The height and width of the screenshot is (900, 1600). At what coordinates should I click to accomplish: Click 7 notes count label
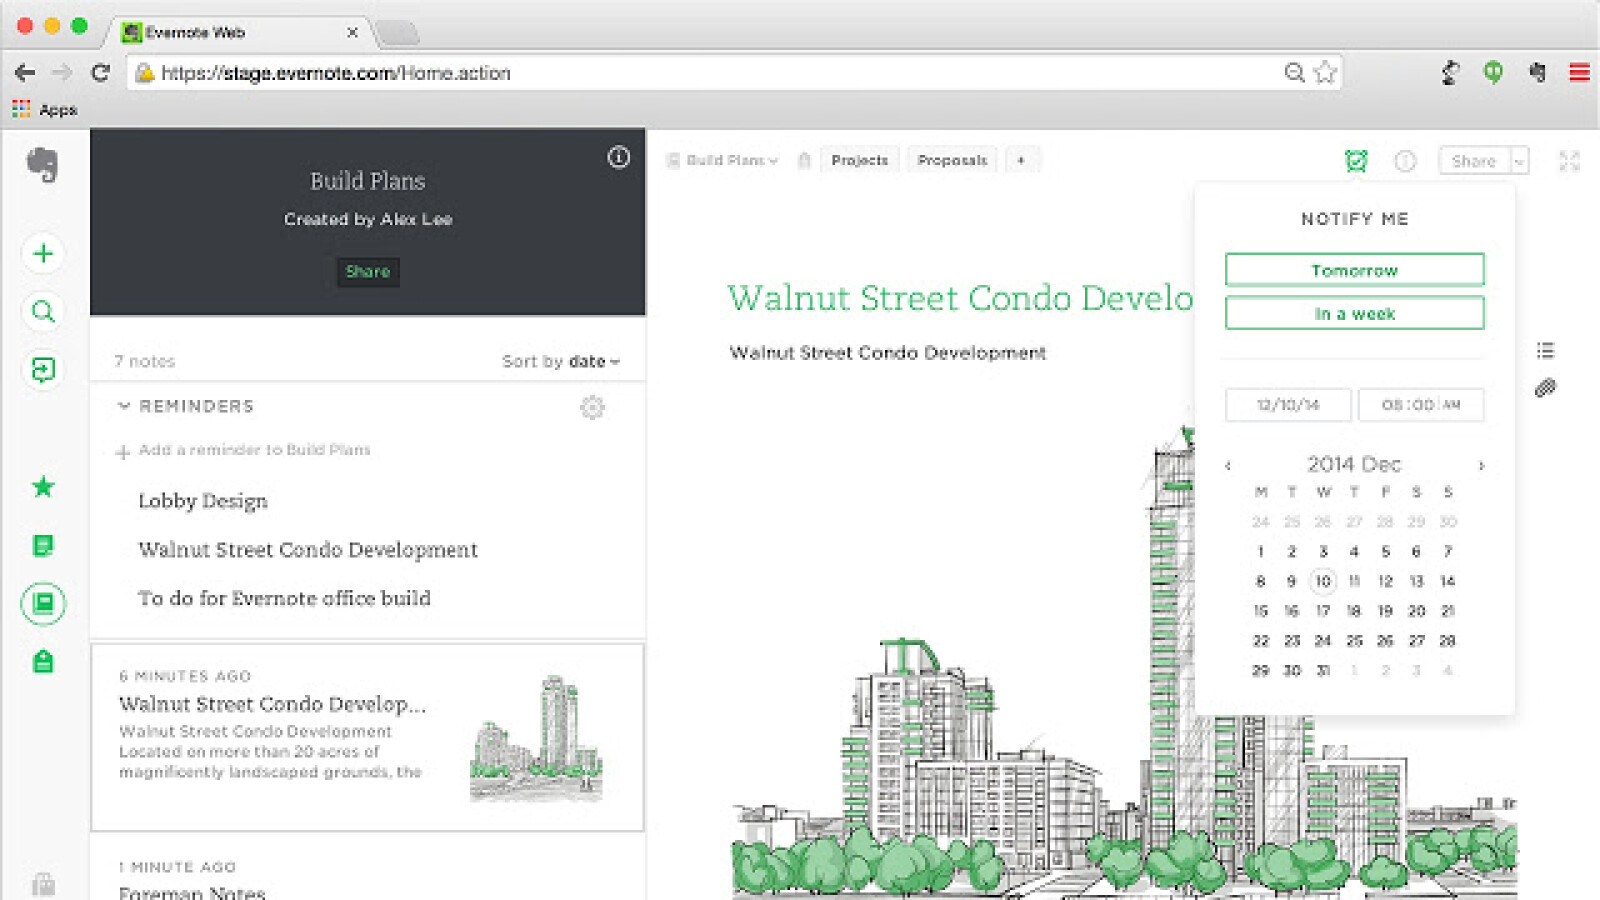pos(144,361)
